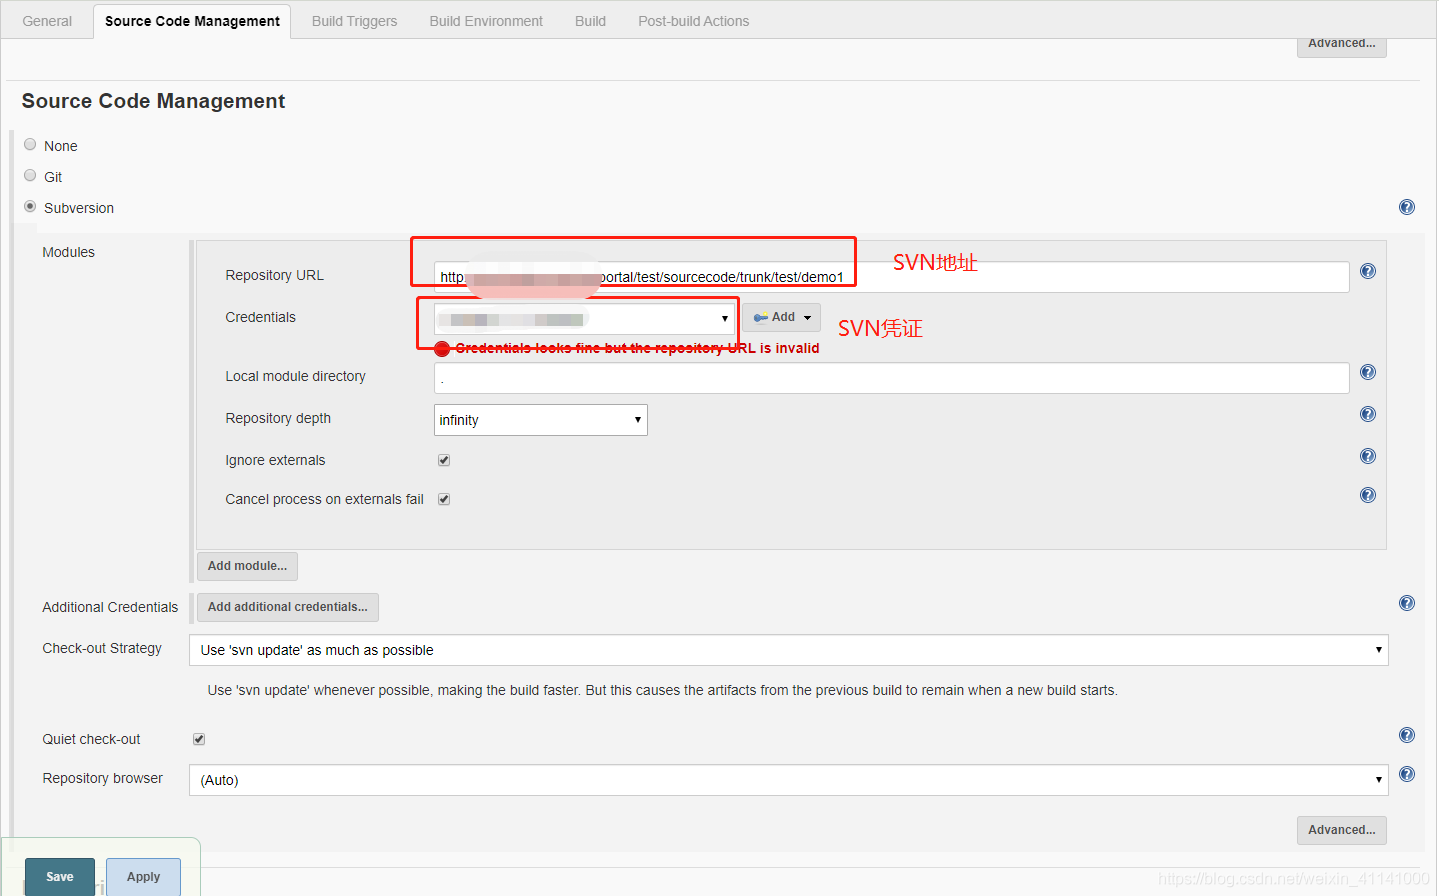Toggle the Quiet check-out checkbox
1439x896 pixels.
pos(199,739)
